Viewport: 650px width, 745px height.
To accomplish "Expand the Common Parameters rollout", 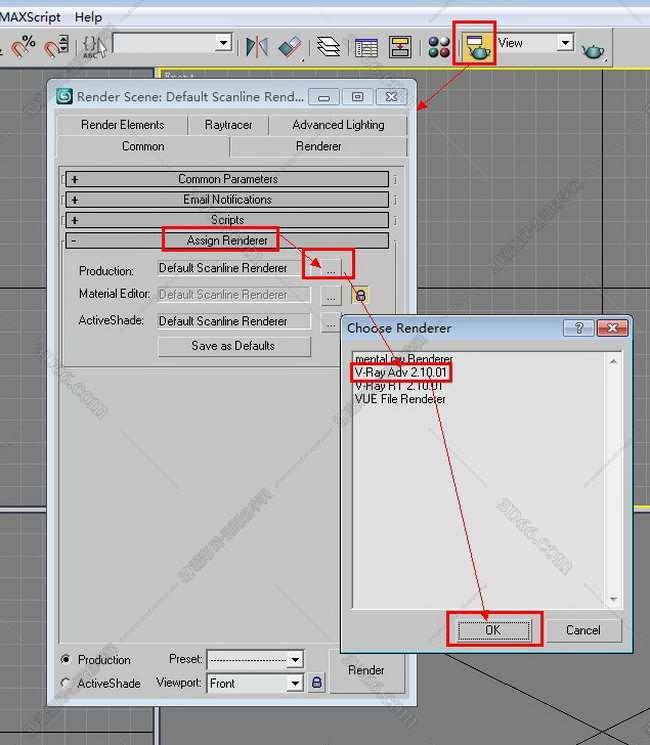I will click(x=227, y=179).
